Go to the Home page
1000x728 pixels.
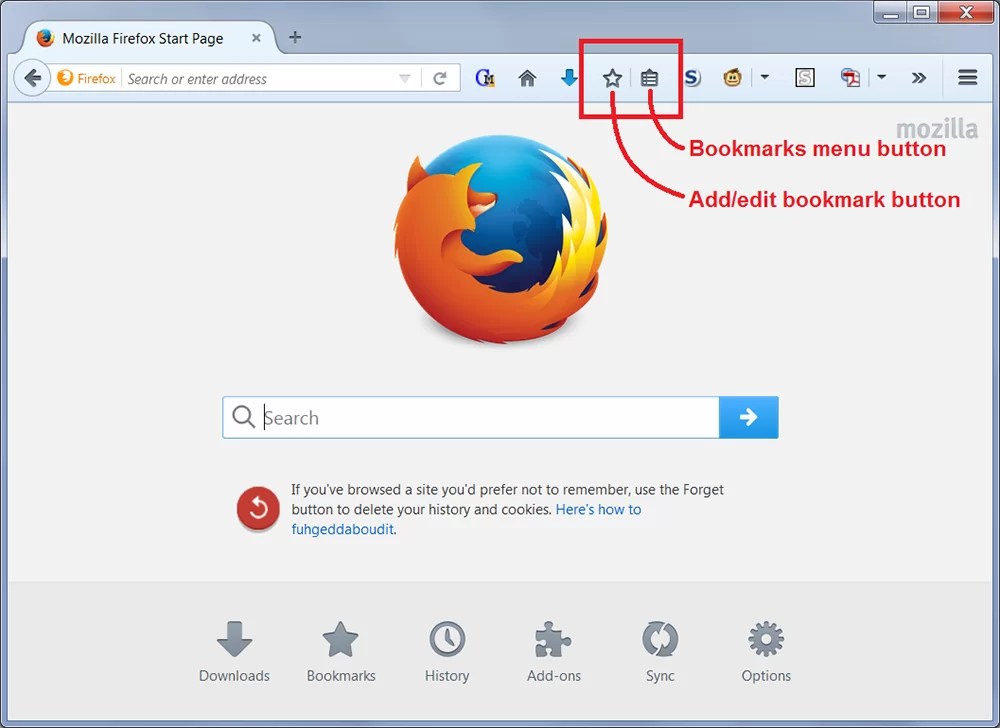(x=527, y=78)
